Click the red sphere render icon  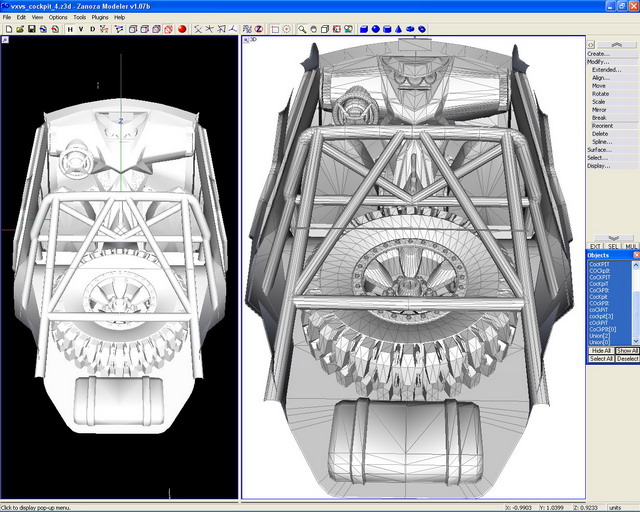(182, 29)
